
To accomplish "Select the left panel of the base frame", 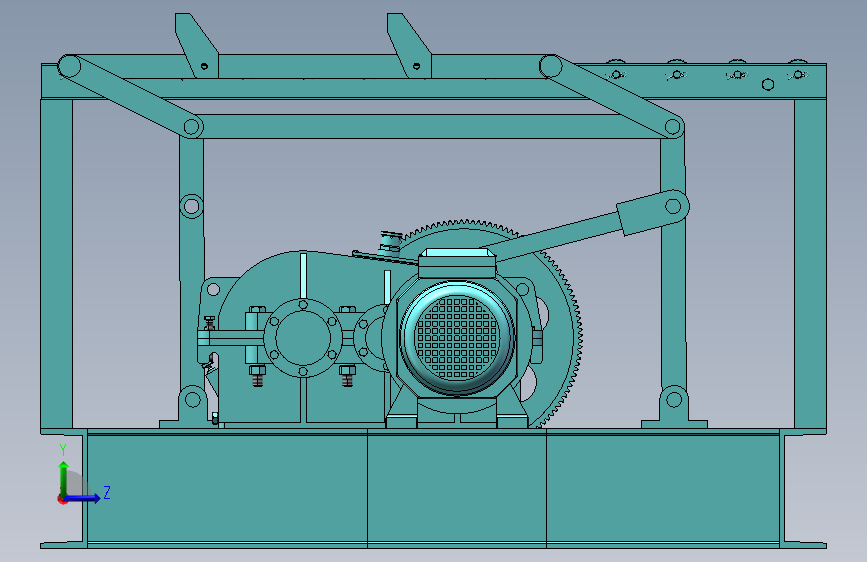I will point(227,489).
